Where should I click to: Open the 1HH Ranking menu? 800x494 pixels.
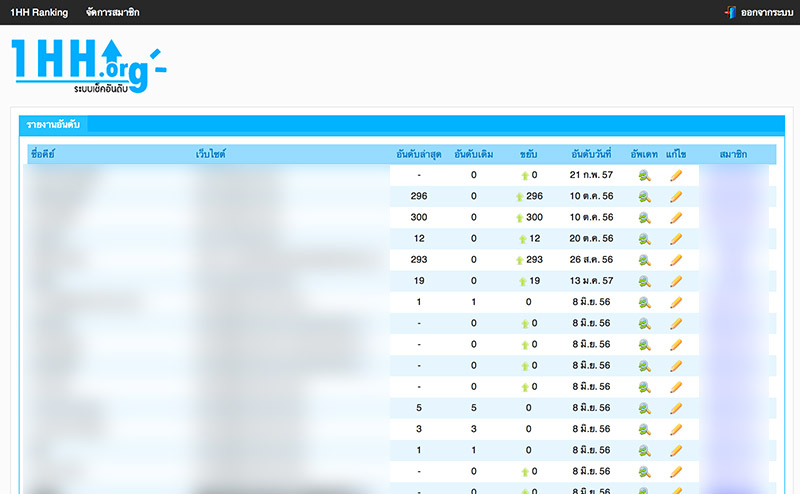pos(39,12)
